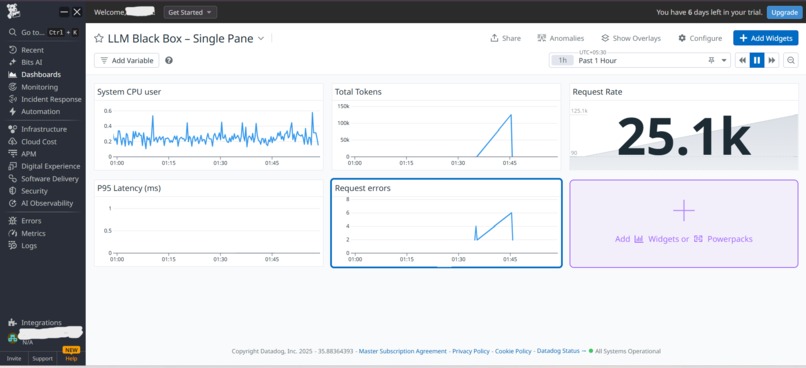Viewport: 806px width, 368px height.
Task: Step the time range backward
Action: tap(742, 60)
